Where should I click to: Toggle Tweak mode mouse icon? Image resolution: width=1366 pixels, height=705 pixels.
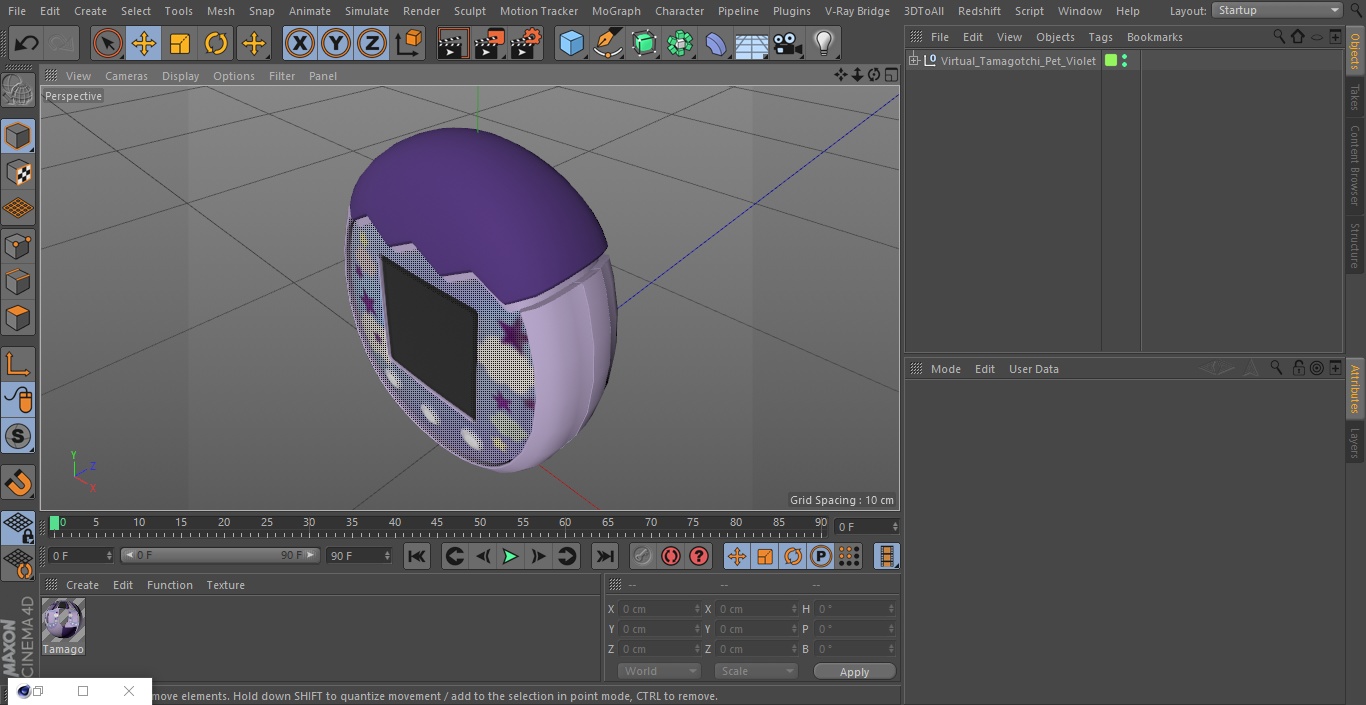tap(18, 400)
